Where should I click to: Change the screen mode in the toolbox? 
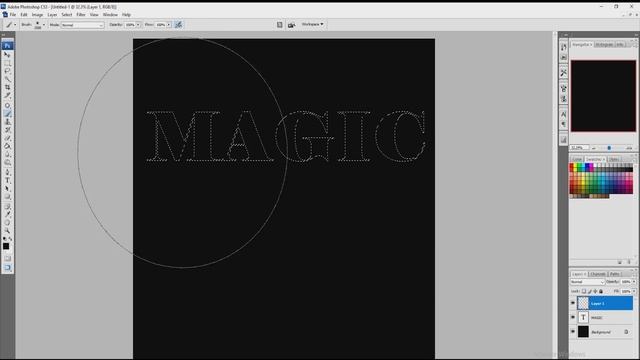point(7,268)
